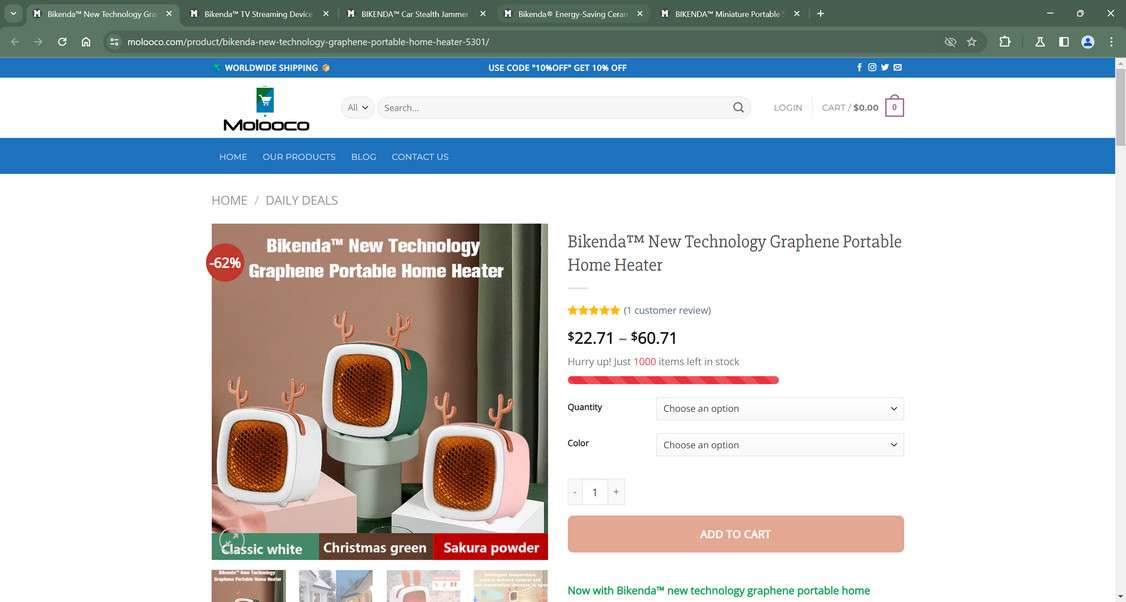This screenshot has width=1126, height=602.
Task: Open Molooco Instagram icon
Action: coord(872,68)
